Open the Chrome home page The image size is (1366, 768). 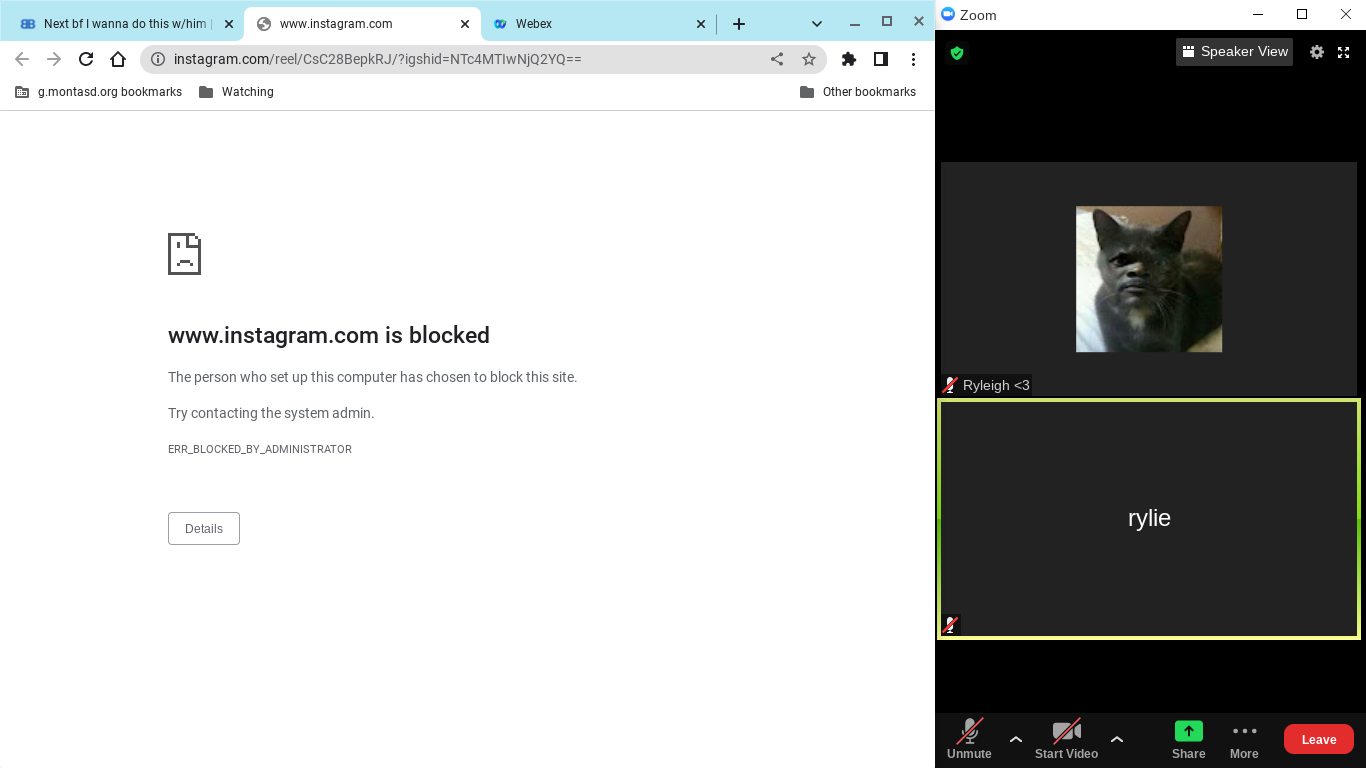tap(118, 59)
